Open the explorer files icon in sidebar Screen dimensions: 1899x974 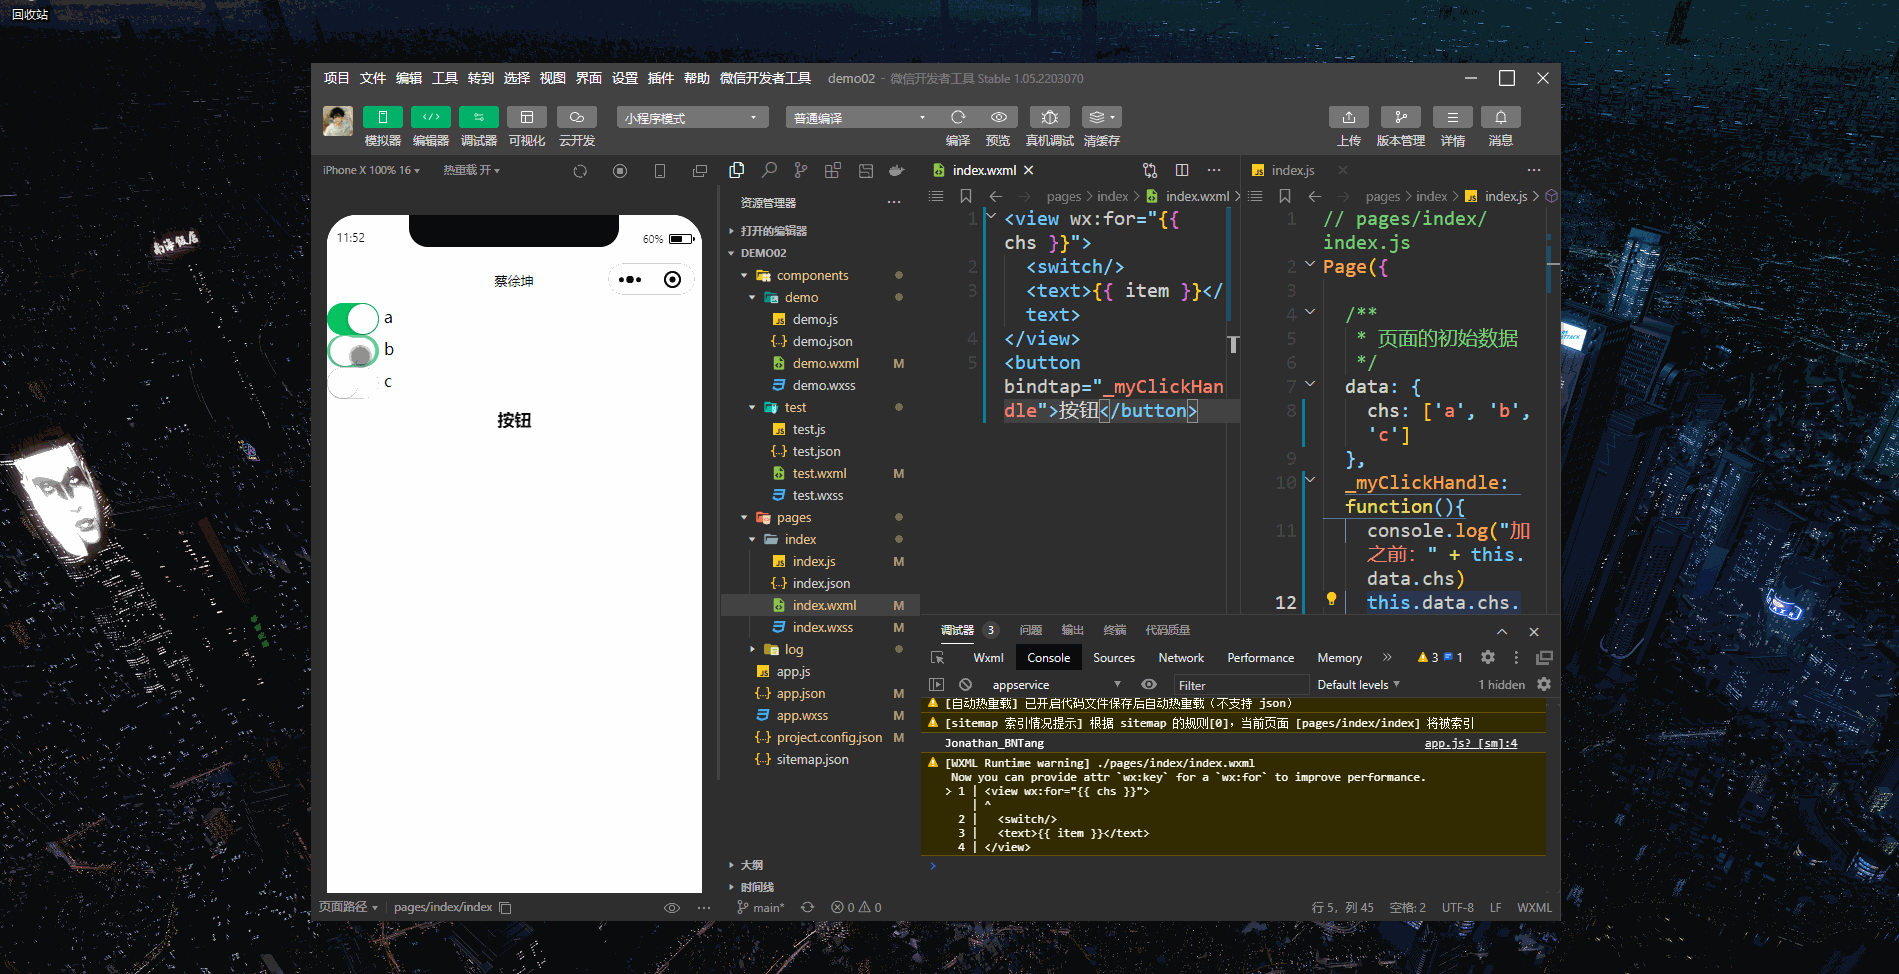pyautogui.click(x=737, y=170)
